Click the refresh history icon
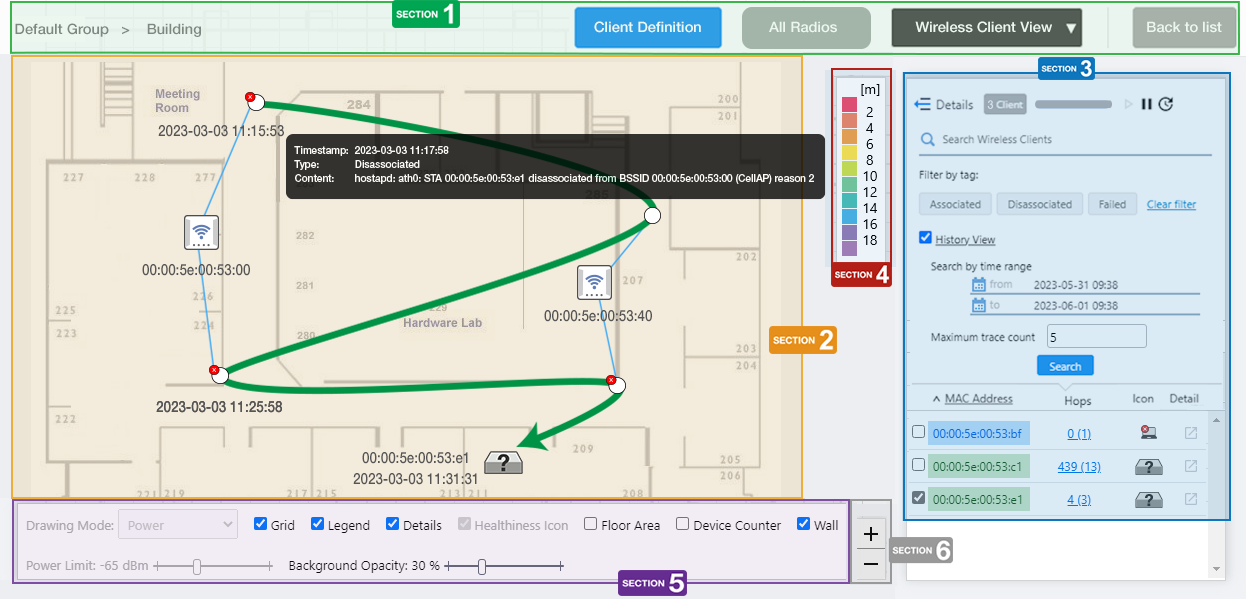The width and height of the screenshot is (1246, 599). point(1166,104)
